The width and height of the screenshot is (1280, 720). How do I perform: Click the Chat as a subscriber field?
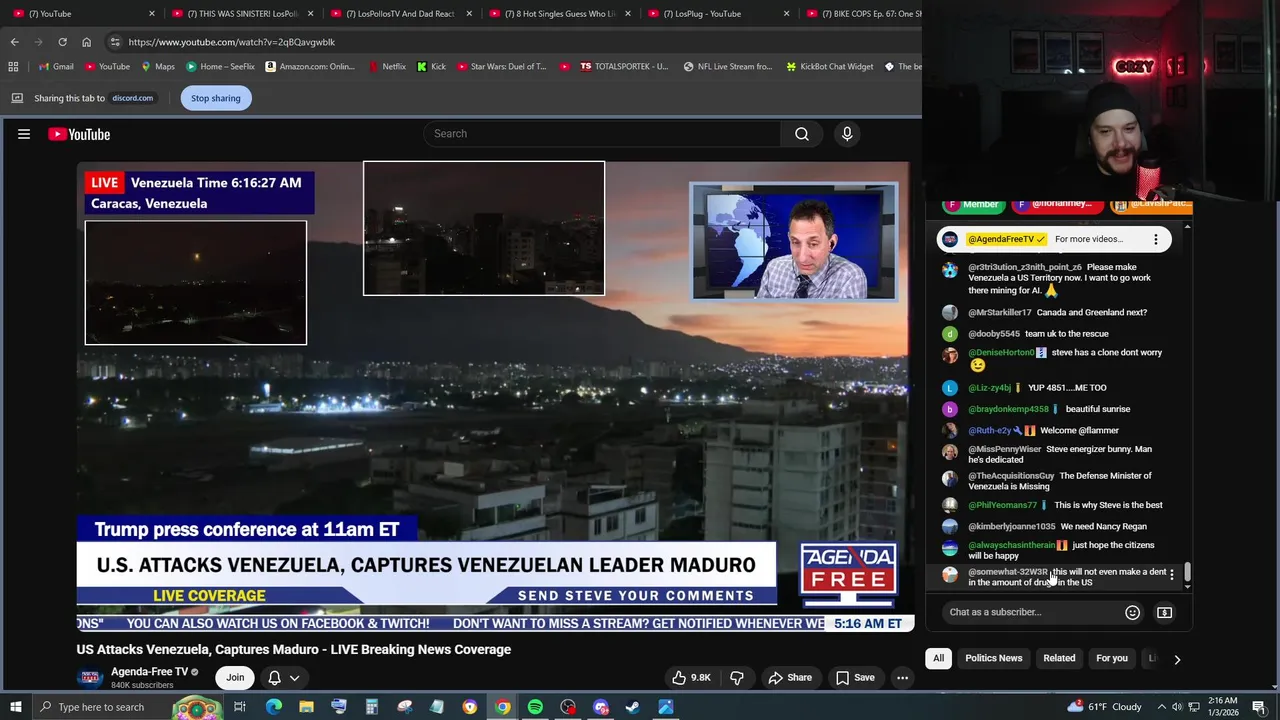[1031, 612]
